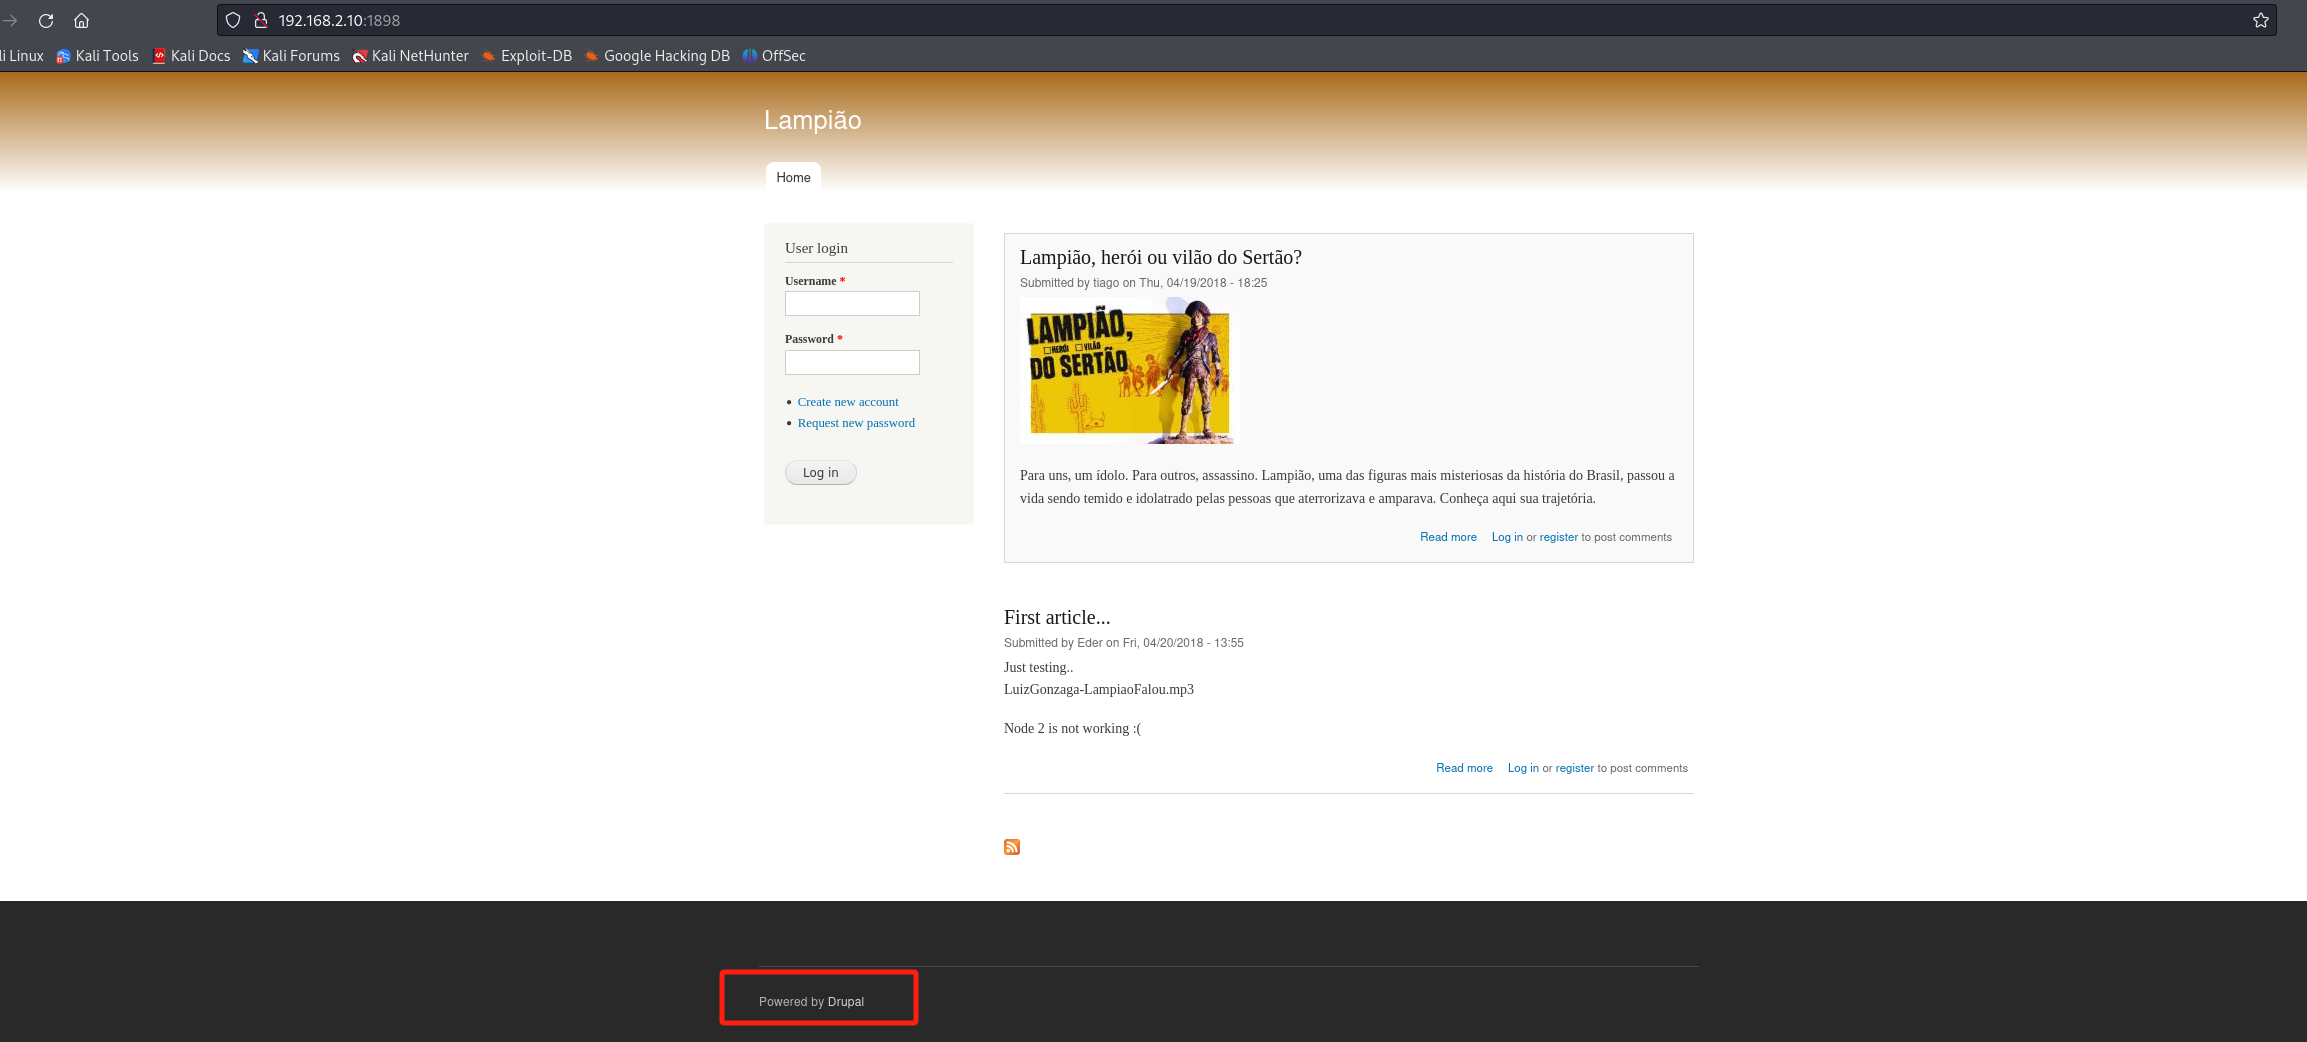Click the Lampião site title

pyautogui.click(x=812, y=120)
